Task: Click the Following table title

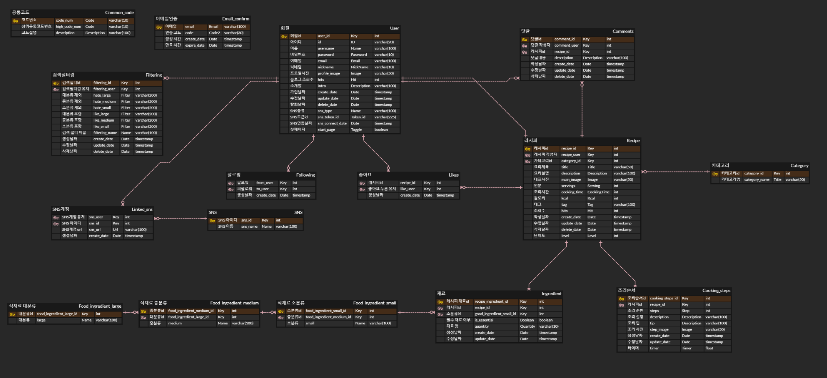Action: (x=305, y=175)
